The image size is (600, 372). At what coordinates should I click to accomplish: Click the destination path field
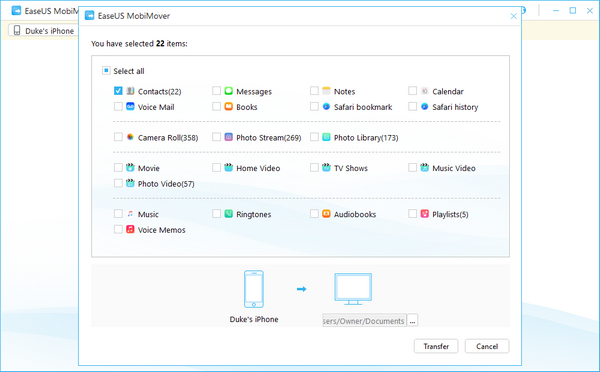pyautogui.click(x=364, y=321)
